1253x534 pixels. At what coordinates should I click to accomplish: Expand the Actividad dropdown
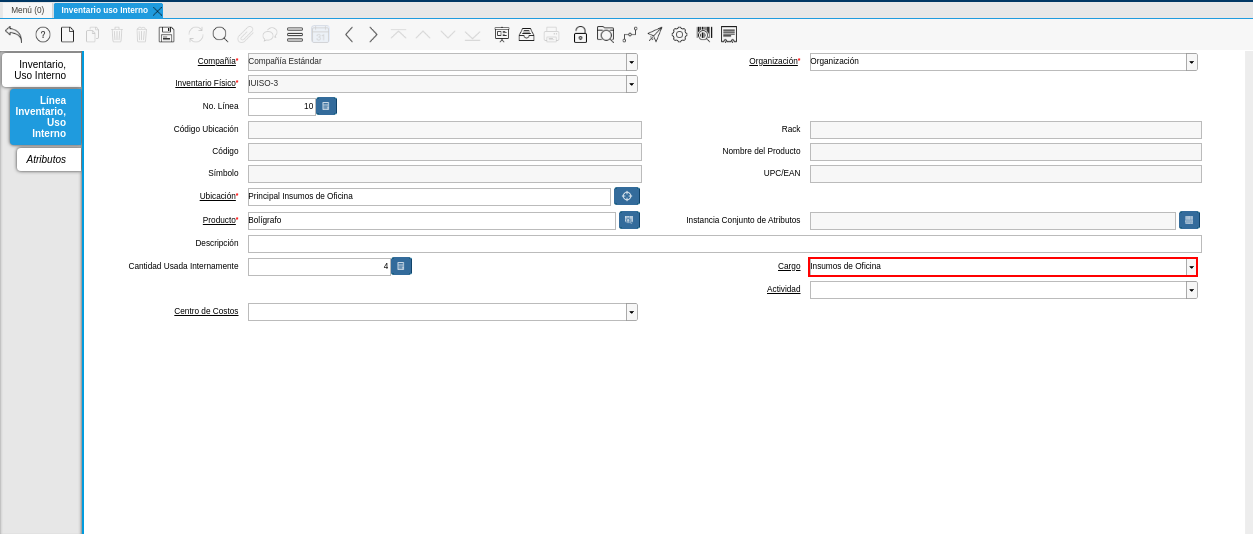pos(1191,290)
